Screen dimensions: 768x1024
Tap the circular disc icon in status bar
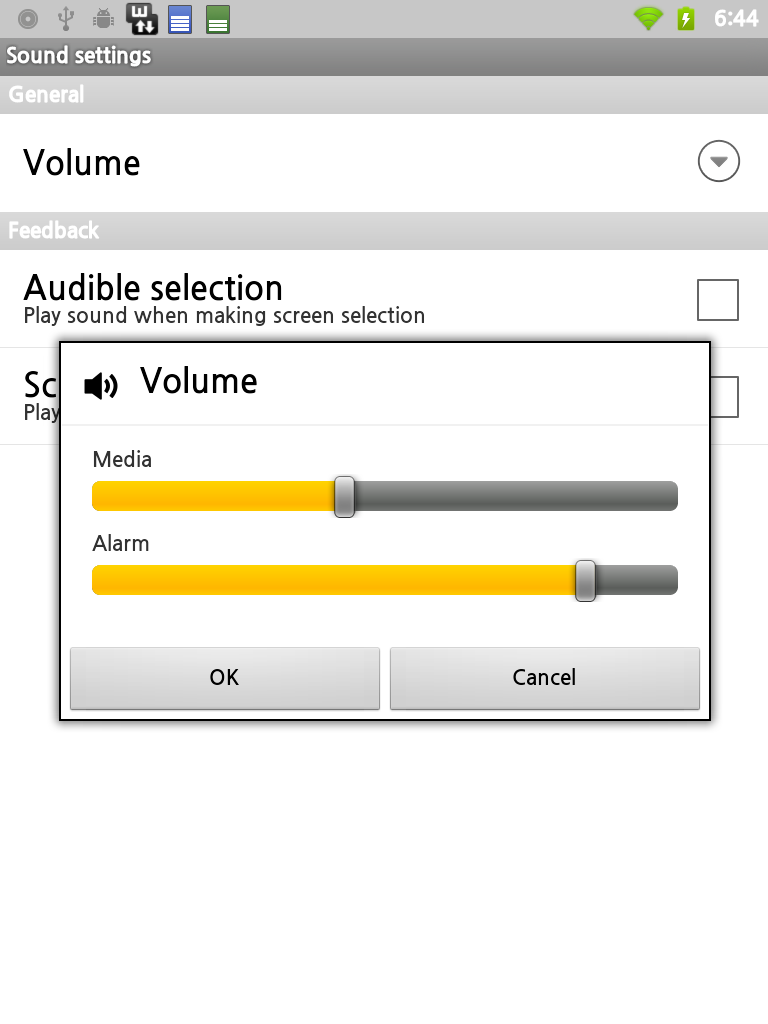tap(28, 18)
